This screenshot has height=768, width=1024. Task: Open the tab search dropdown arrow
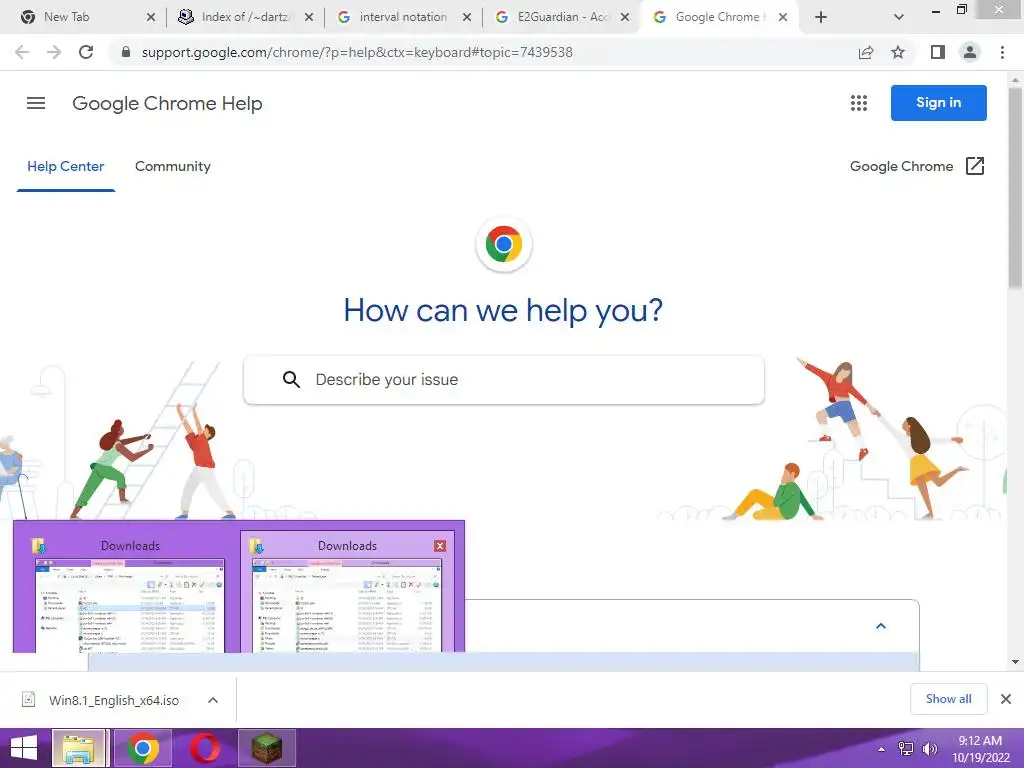click(x=899, y=17)
